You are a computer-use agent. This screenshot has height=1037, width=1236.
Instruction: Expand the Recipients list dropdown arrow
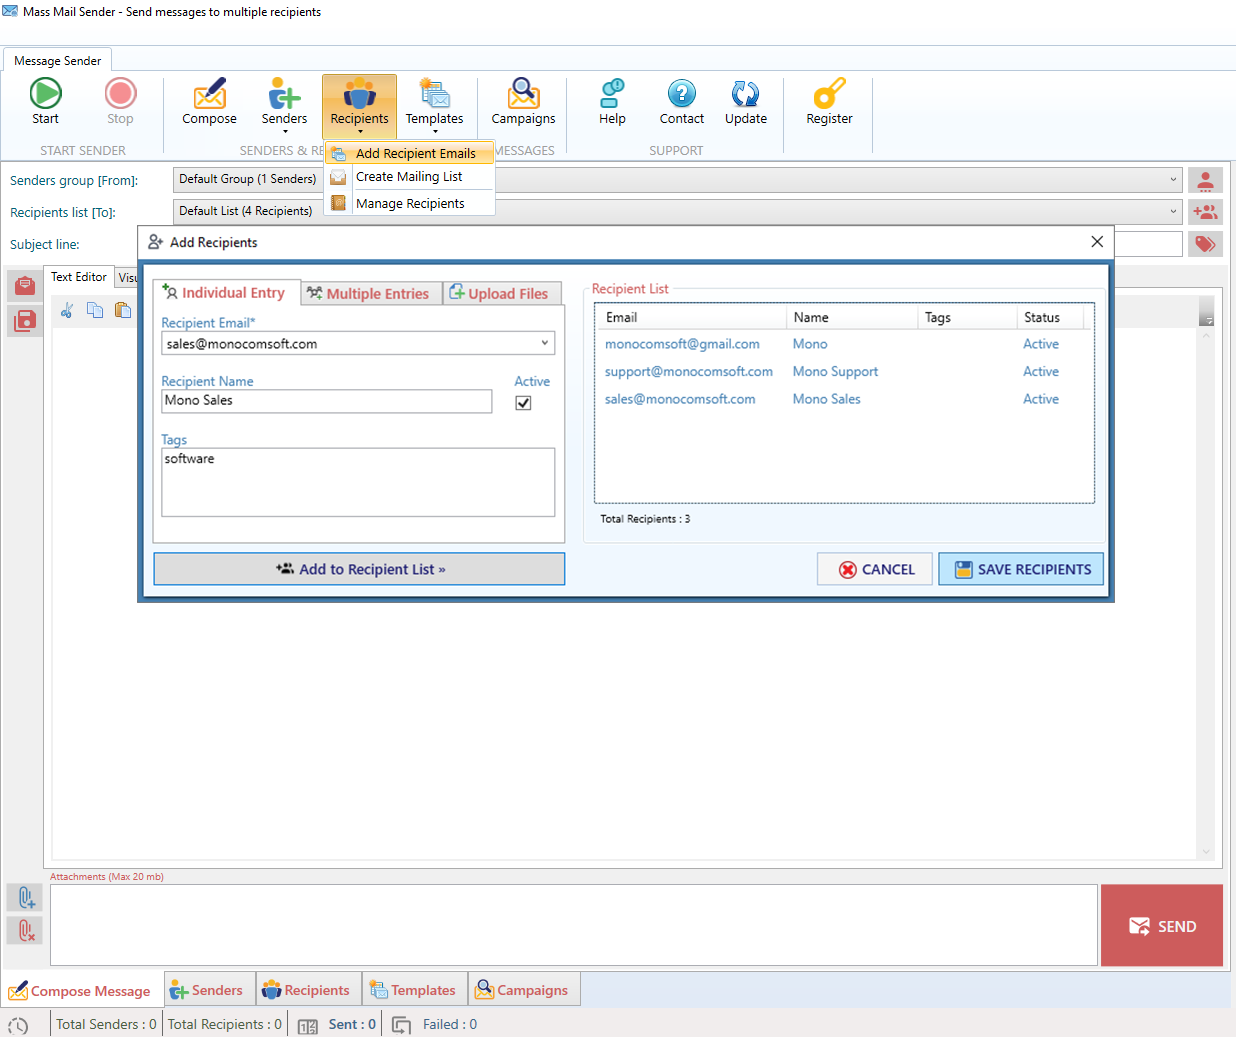(1173, 212)
